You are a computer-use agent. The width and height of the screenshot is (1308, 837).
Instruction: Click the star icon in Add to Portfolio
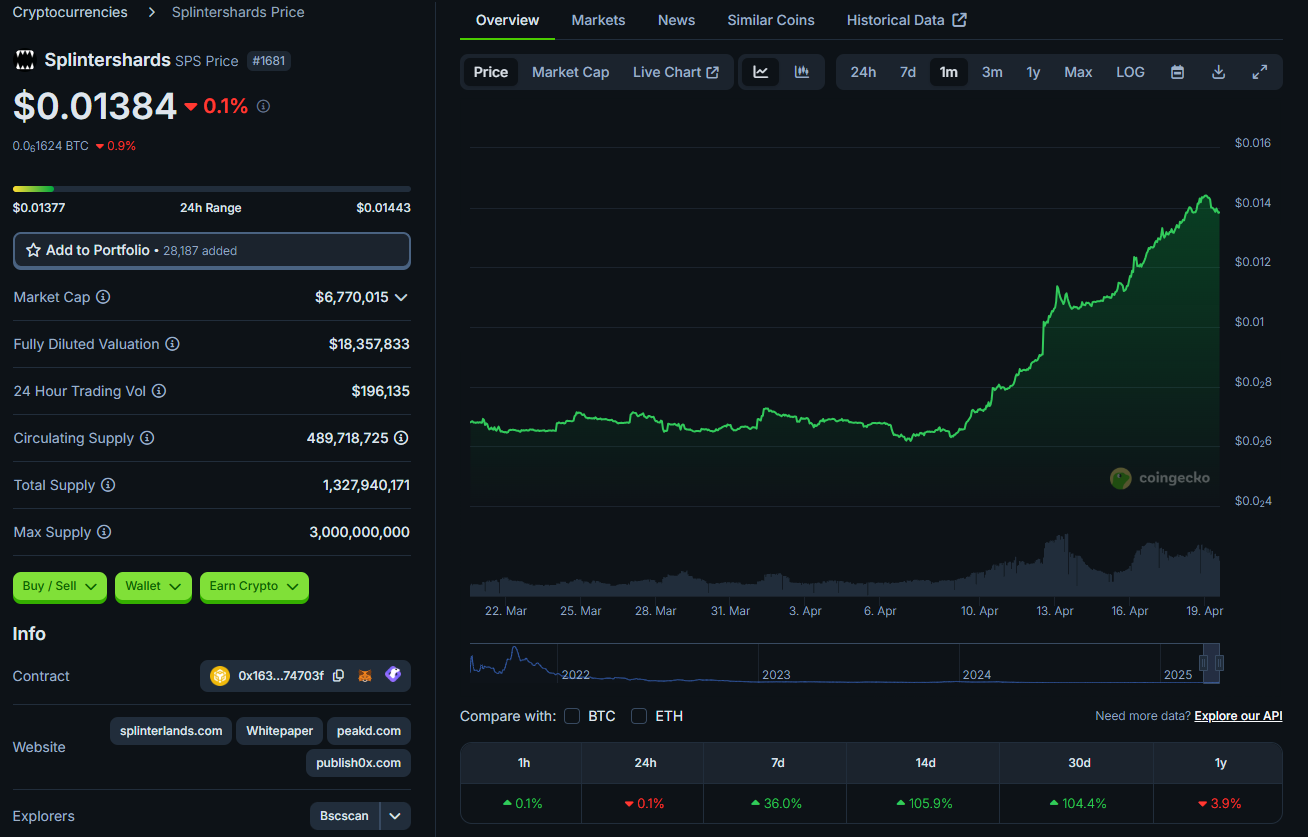pyautogui.click(x=33, y=250)
